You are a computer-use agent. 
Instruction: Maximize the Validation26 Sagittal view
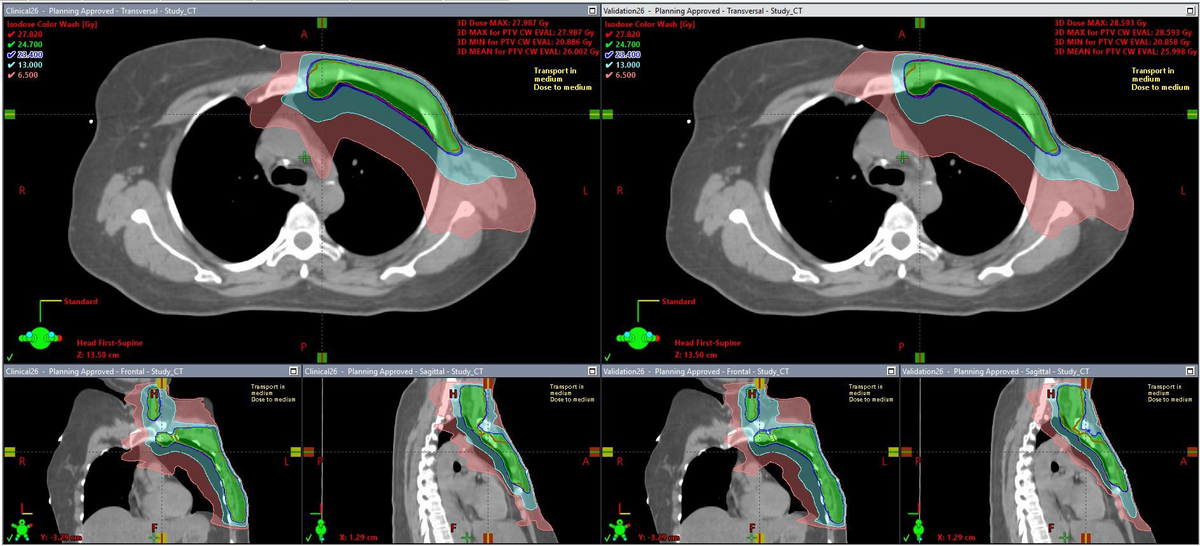(x=1192, y=371)
